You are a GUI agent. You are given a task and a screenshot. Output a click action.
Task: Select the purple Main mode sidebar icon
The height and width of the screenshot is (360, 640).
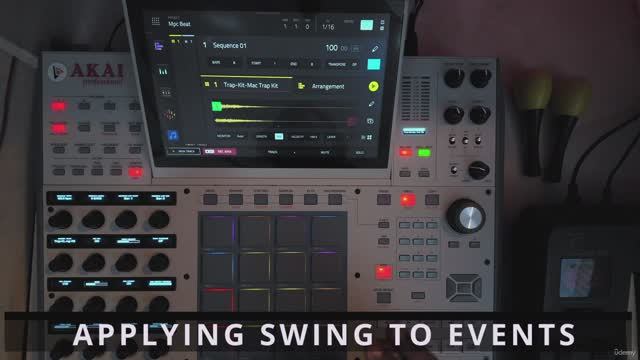pos(159,46)
